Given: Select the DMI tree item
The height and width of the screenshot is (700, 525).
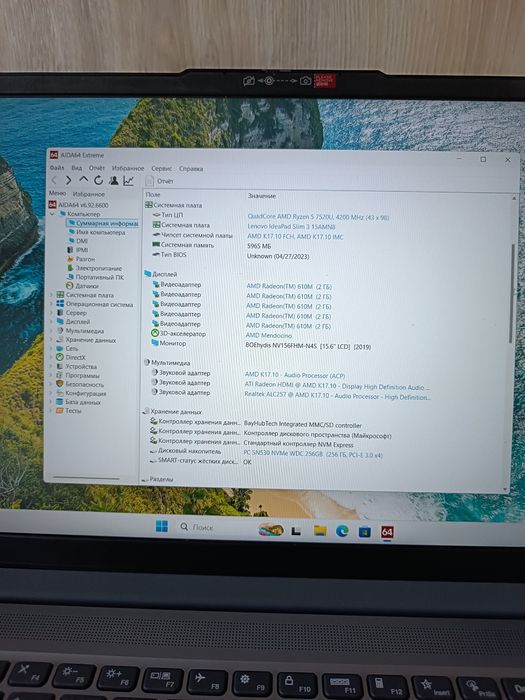Looking at the screenshot, I should (79, 241).
